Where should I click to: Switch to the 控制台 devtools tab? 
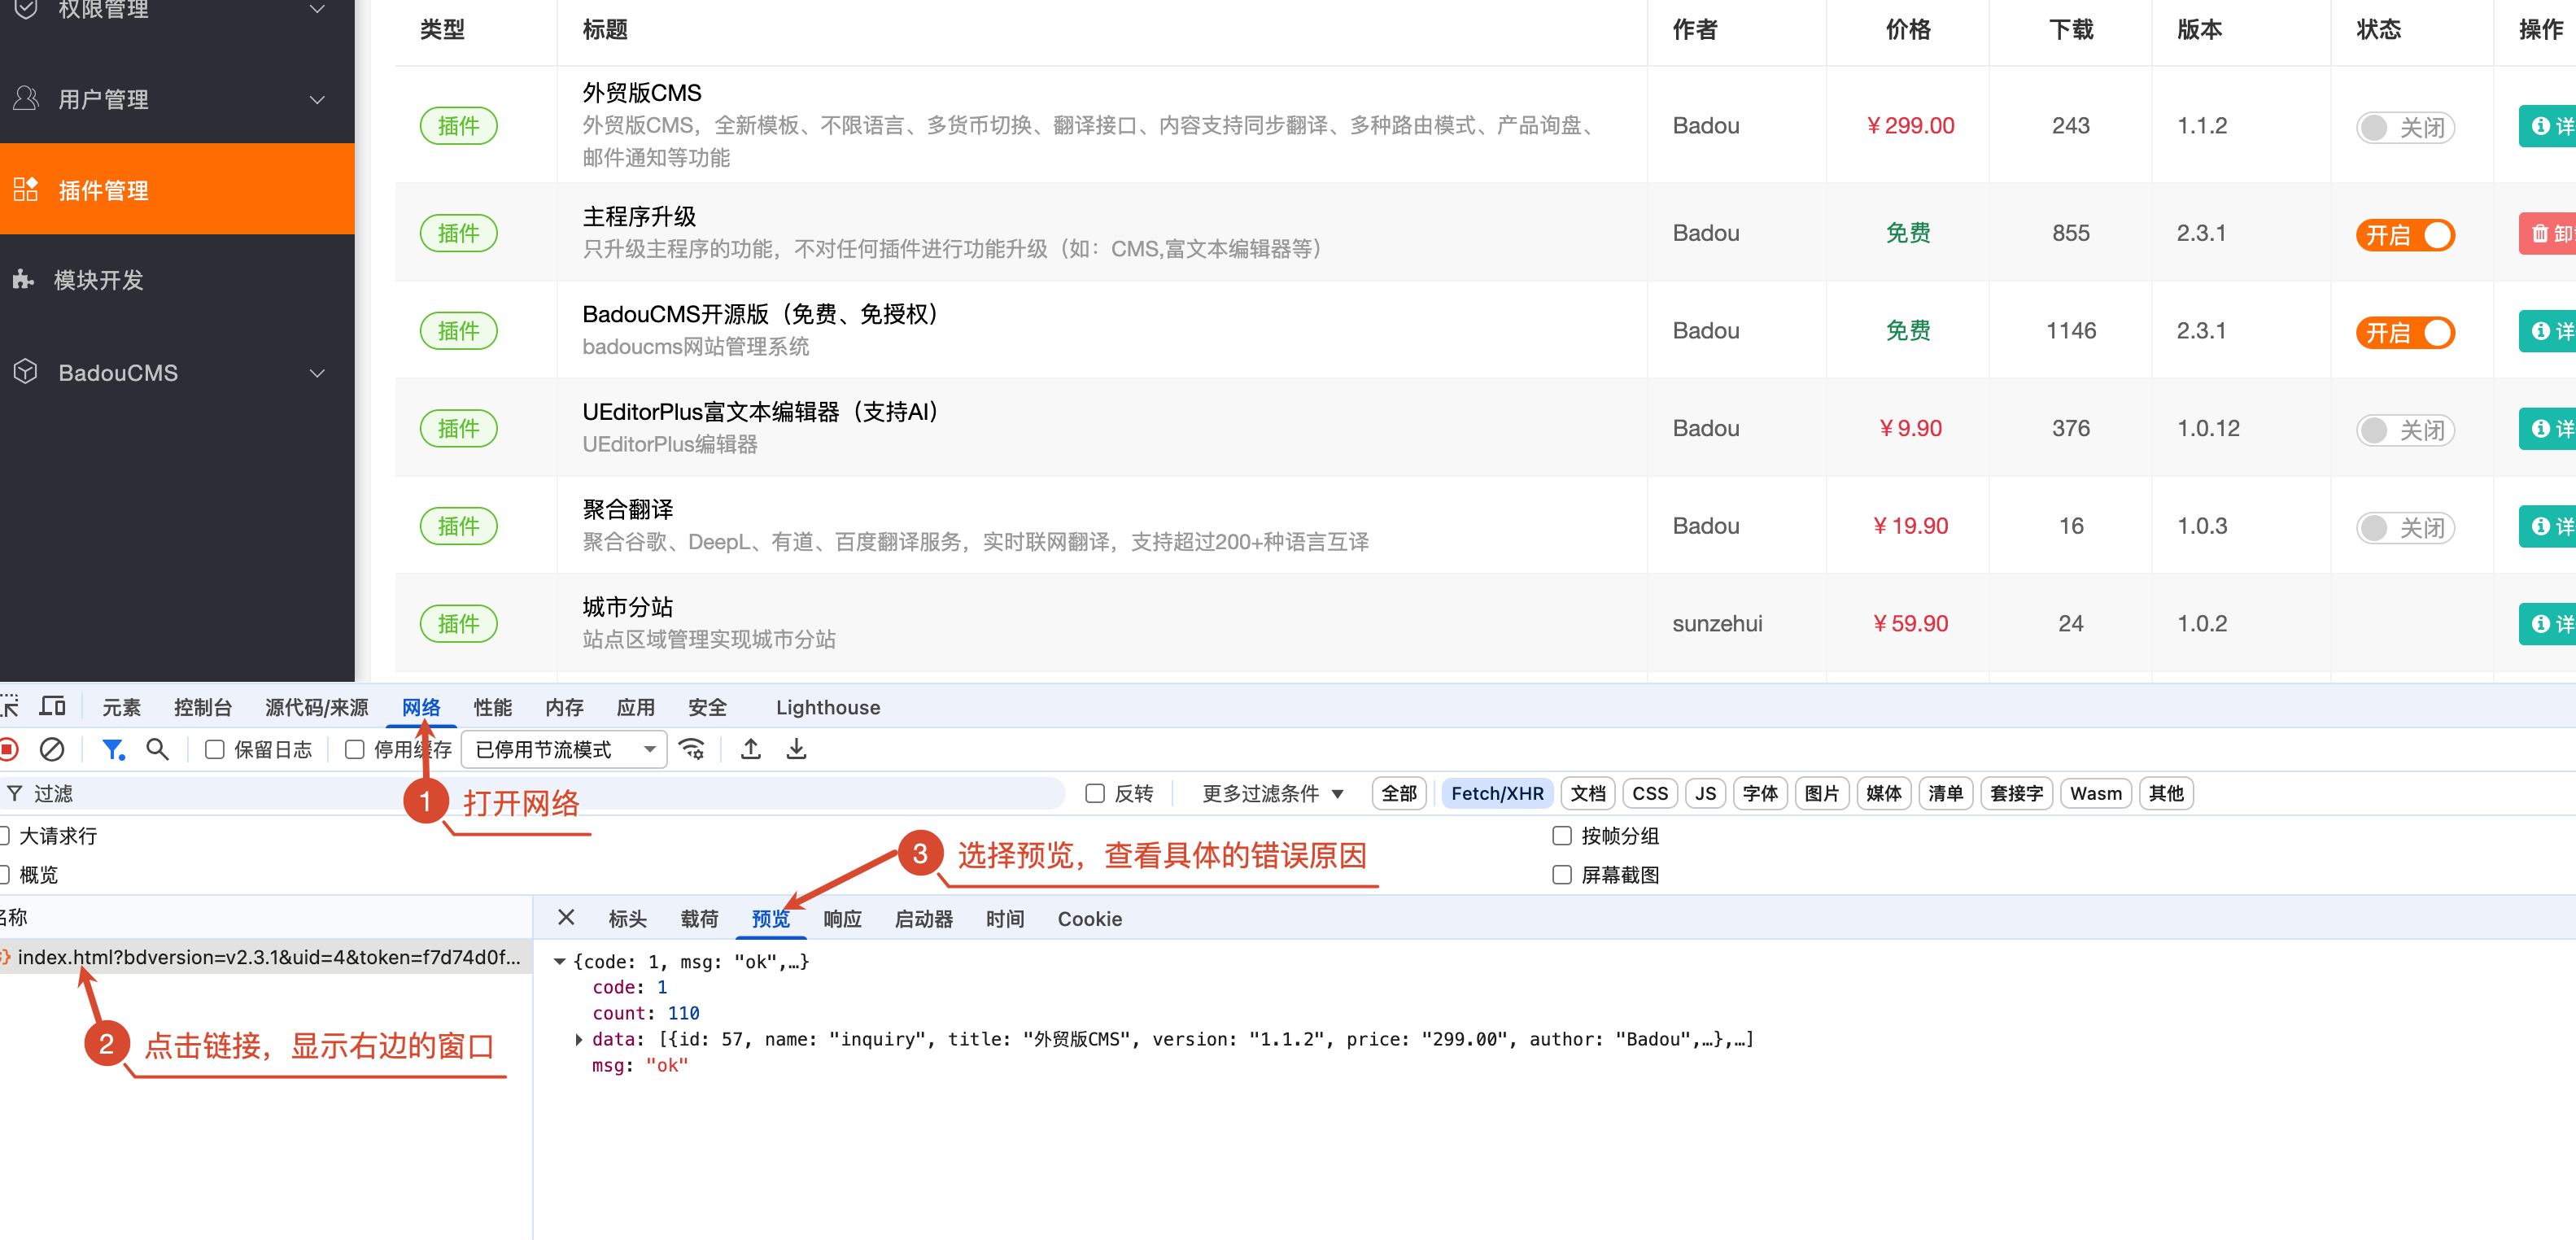click(x=202, y=707)
